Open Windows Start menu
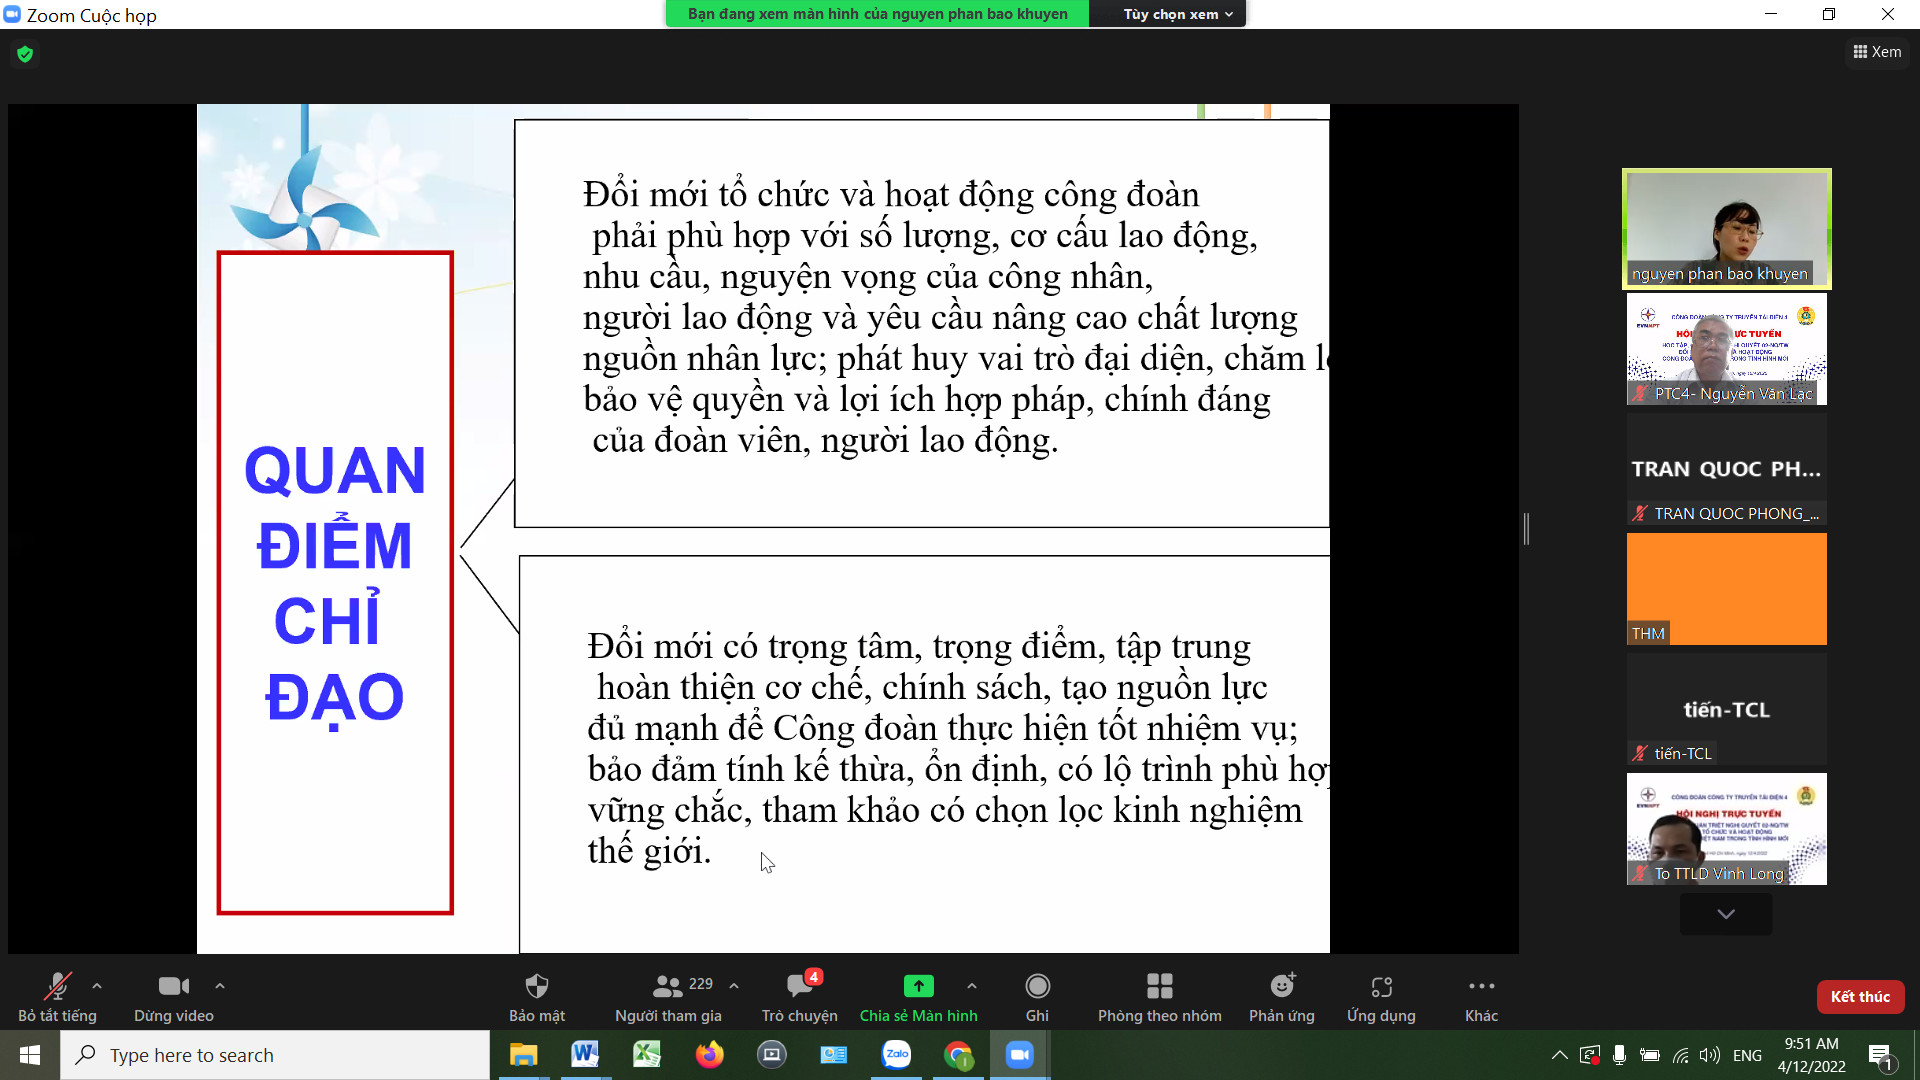1920x1080 pixels. pos(30,1055)
